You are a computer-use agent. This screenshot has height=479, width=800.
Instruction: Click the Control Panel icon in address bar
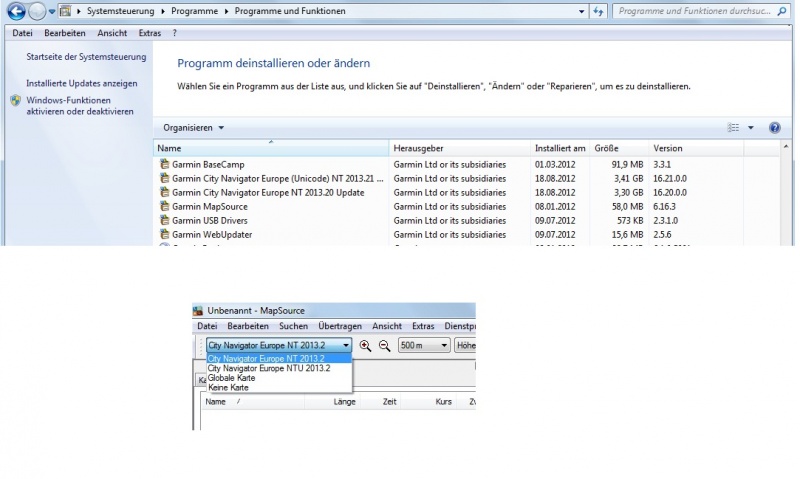(x=65, y=11)
